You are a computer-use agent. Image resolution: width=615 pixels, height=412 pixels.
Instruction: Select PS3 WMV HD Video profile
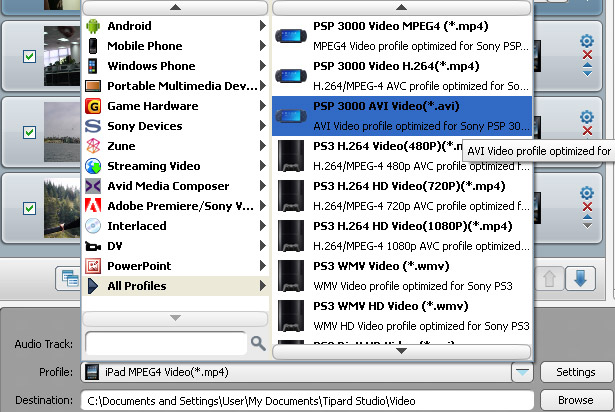click(x=402, y=316)
